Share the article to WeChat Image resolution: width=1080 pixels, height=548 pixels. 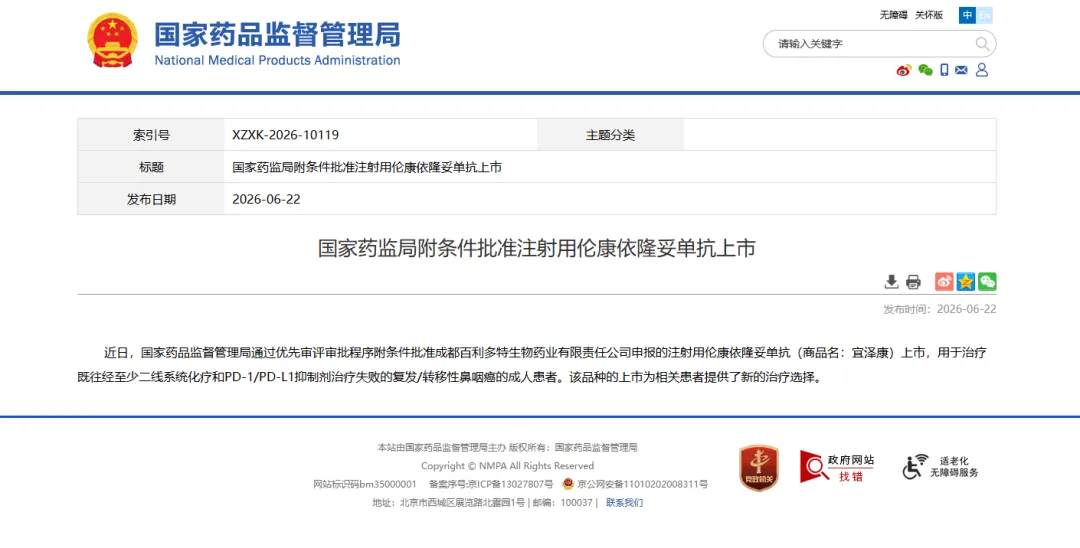pos(987,282)
